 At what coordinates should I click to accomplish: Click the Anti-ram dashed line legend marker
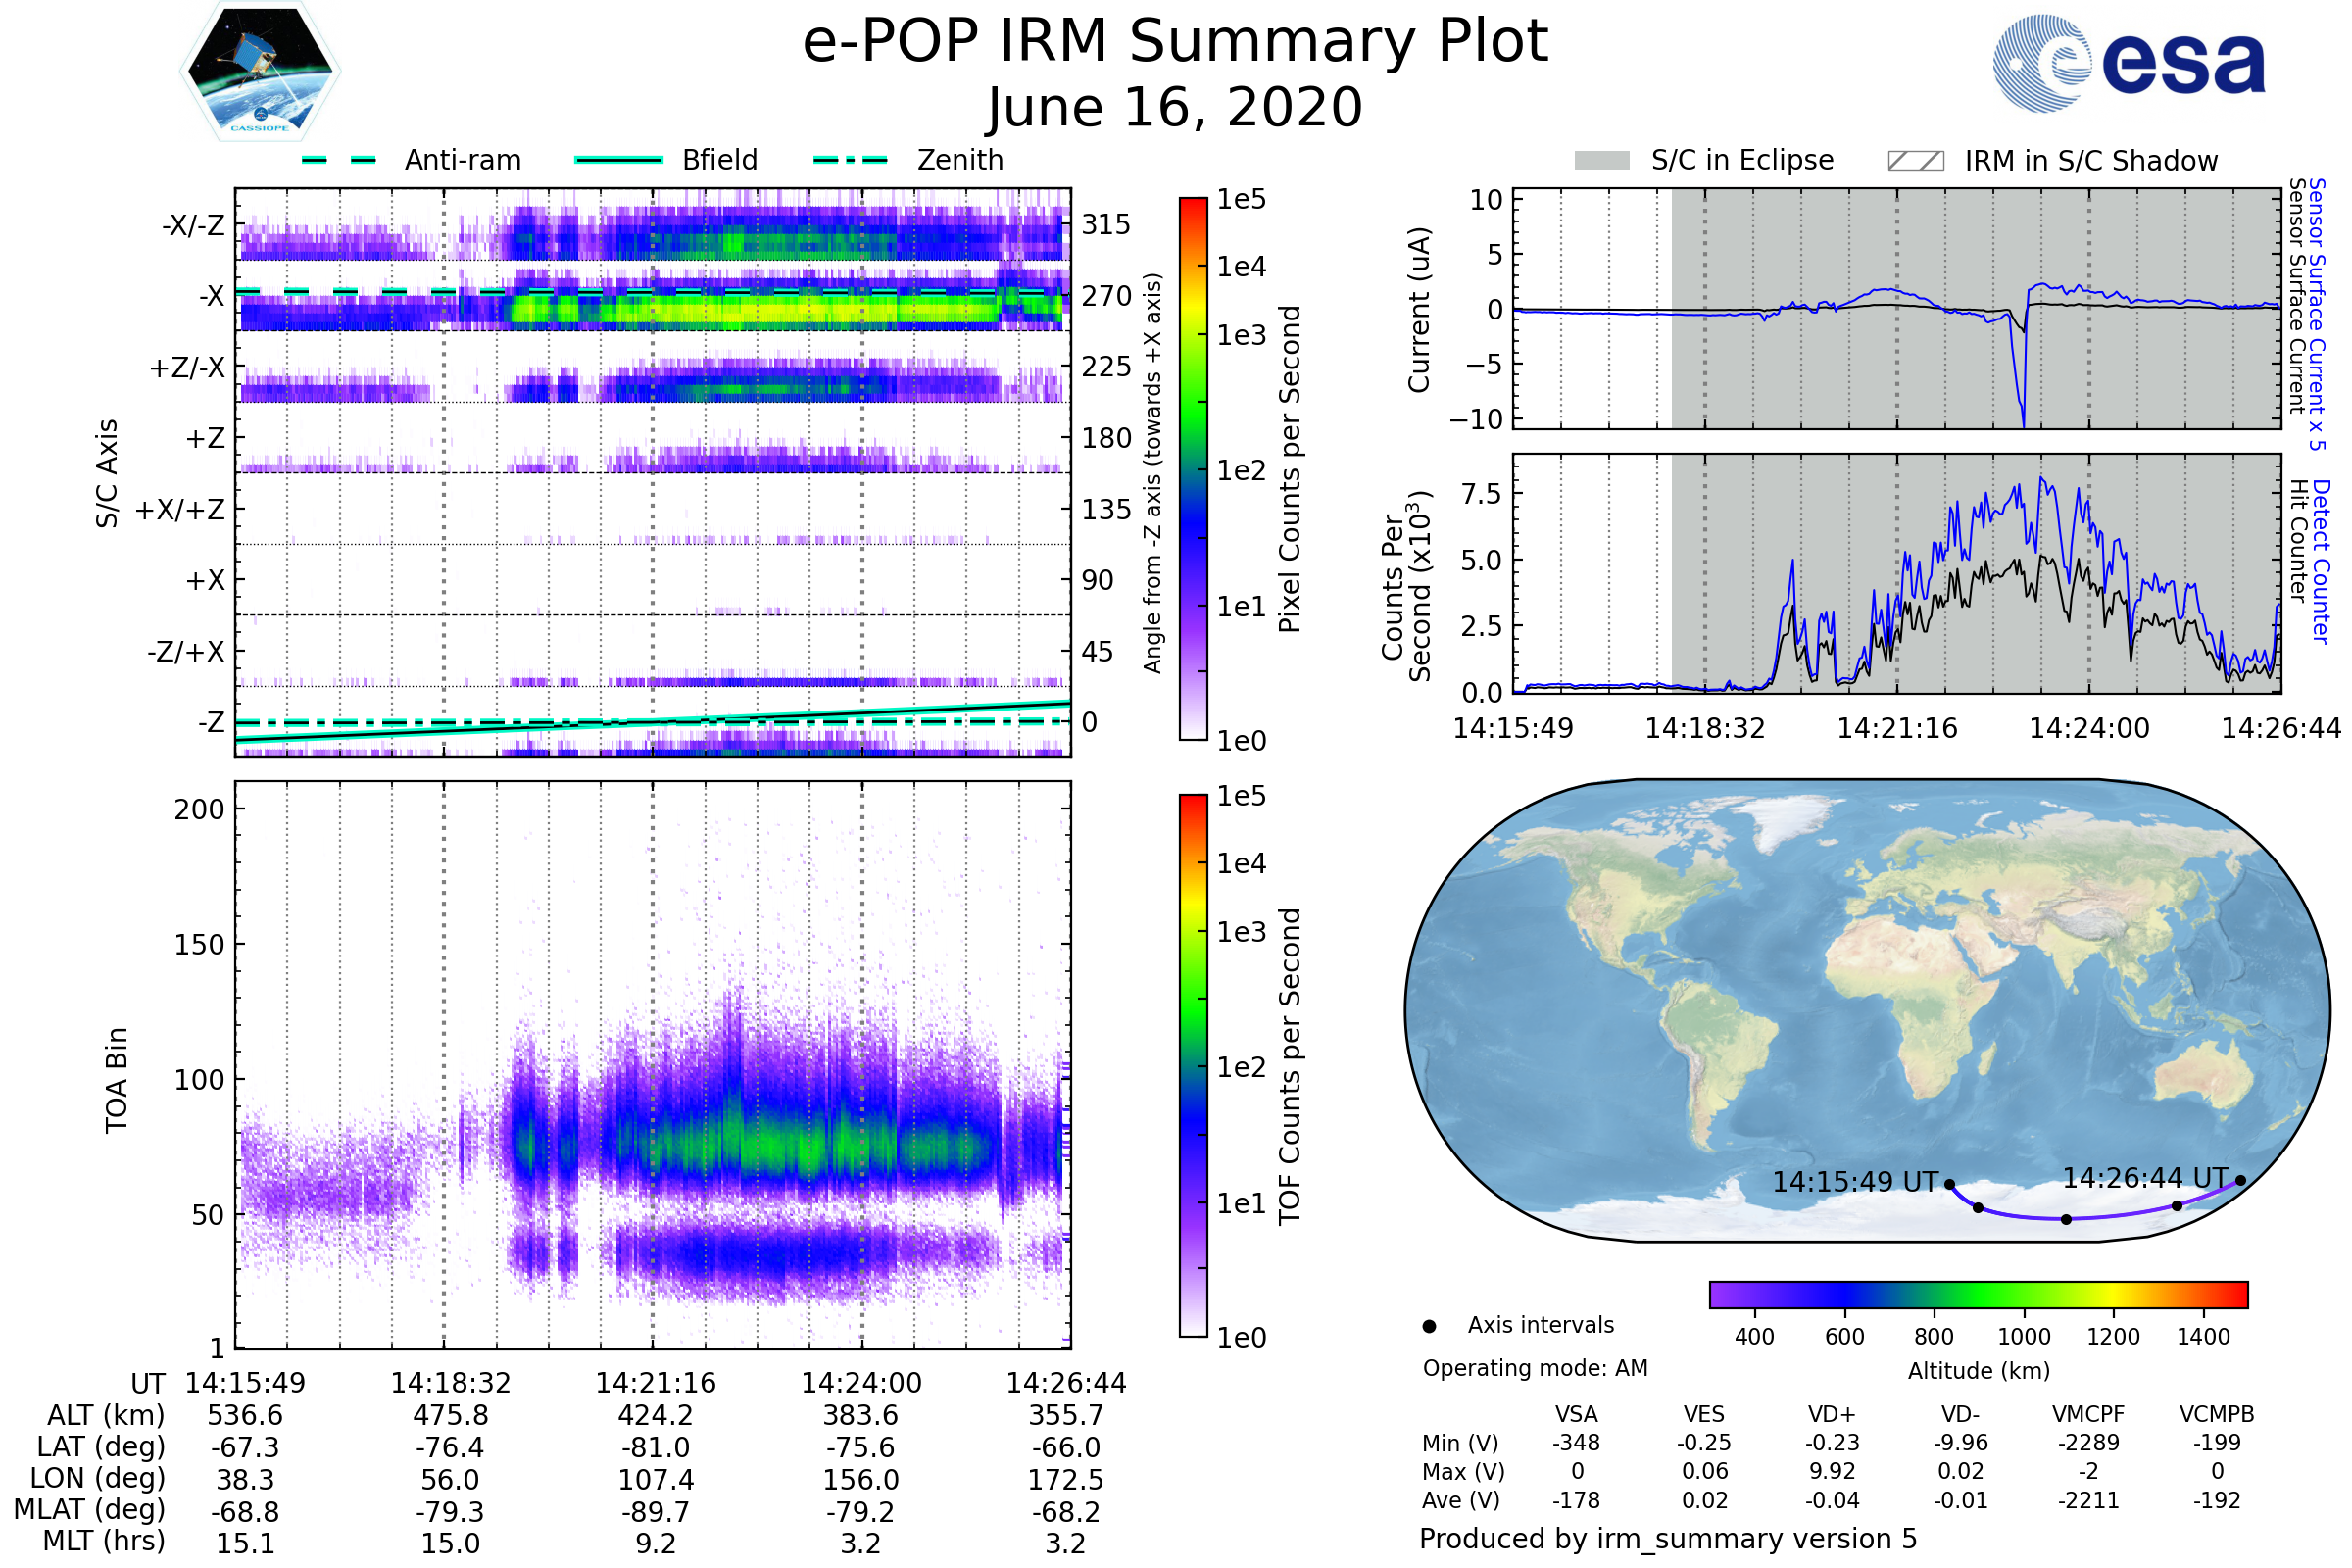(339, 160)
